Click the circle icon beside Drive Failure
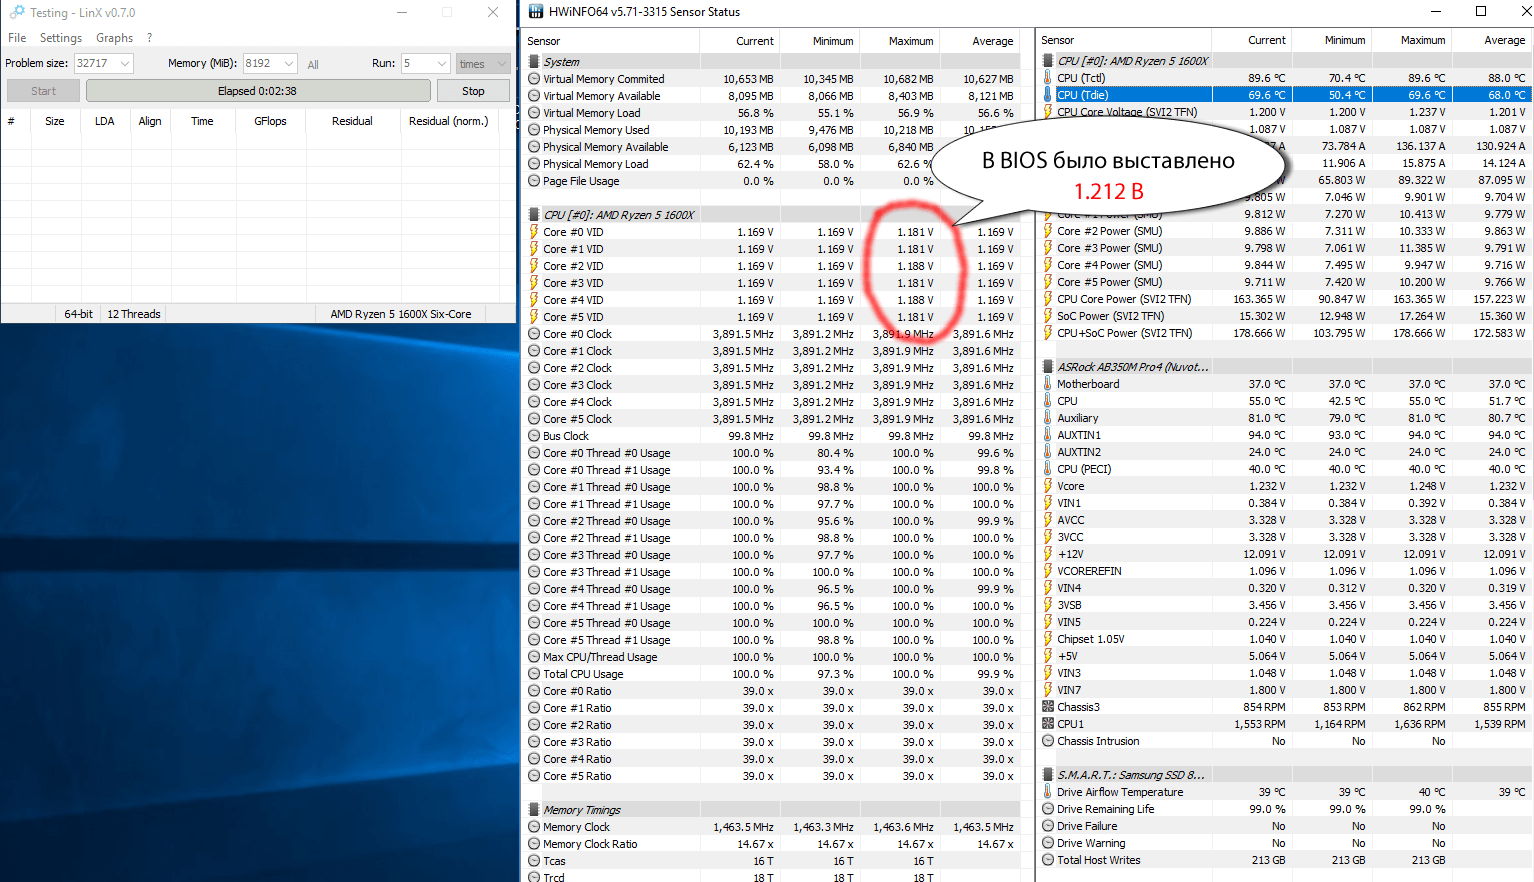 point(1048,826)
